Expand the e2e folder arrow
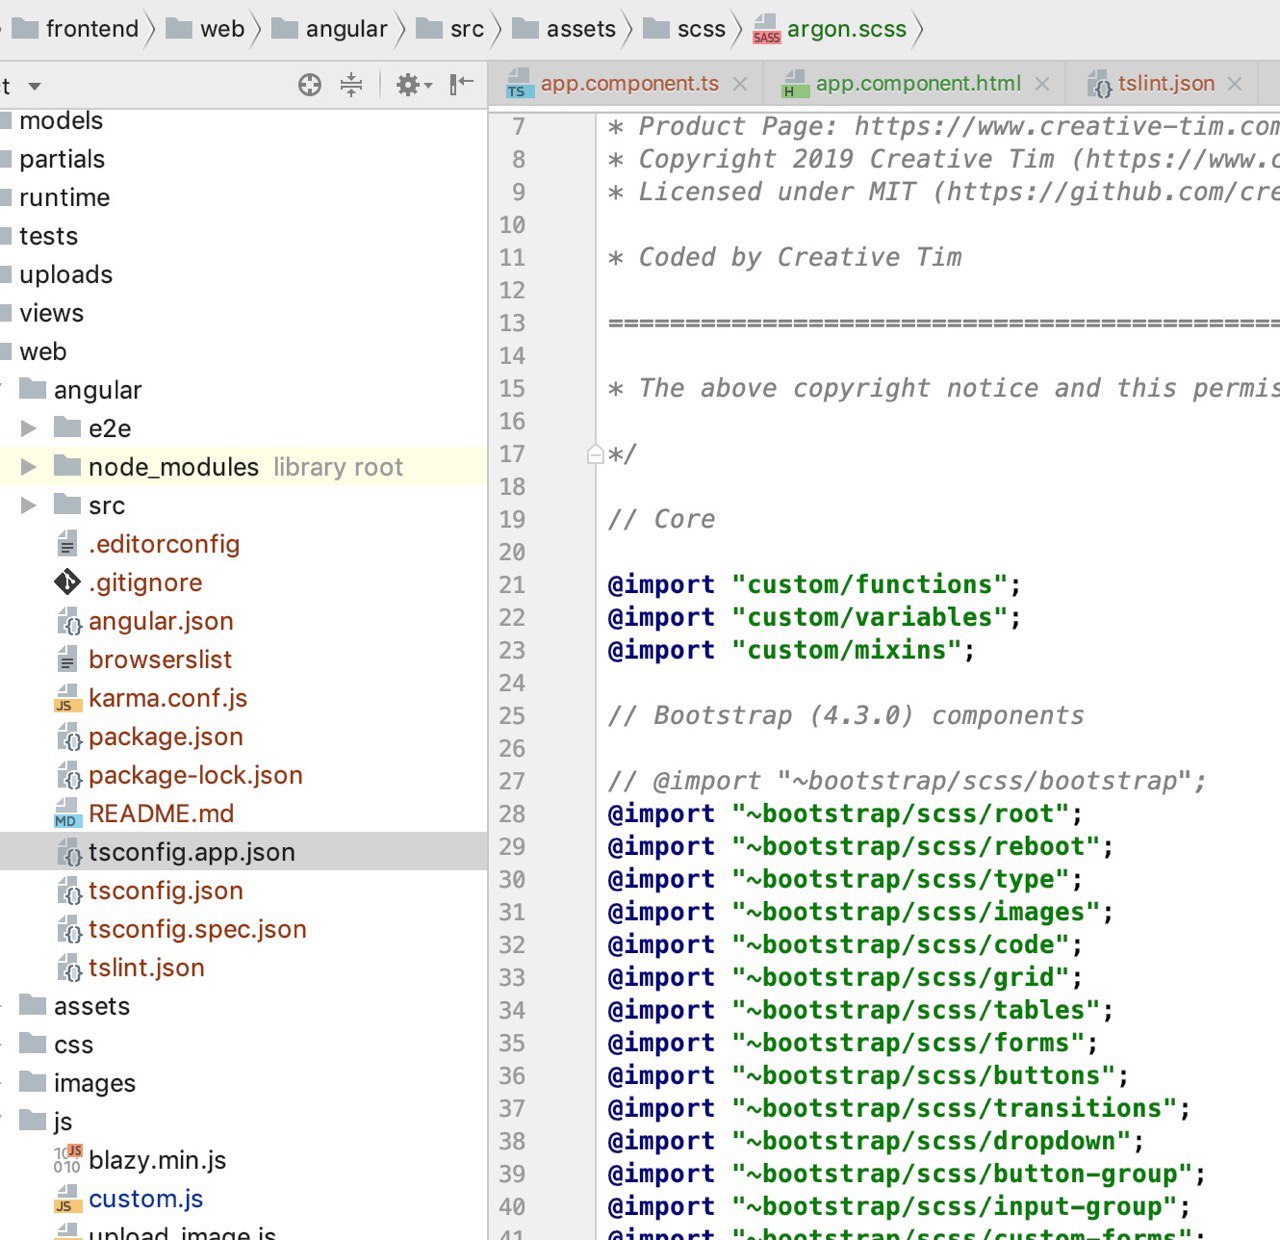Screen dimensions: 1280x1240 click(x=29, y=429)
